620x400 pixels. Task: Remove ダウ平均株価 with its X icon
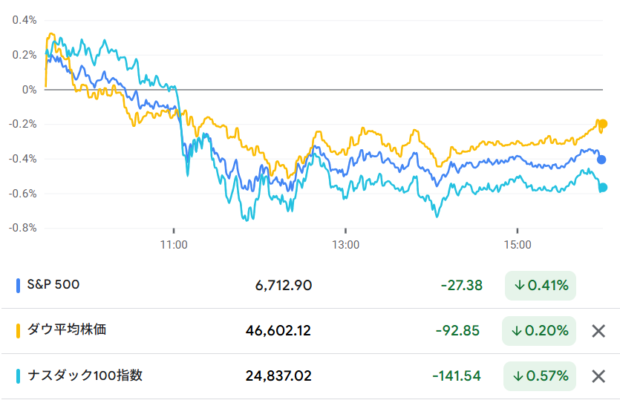[x=598, y=331]
